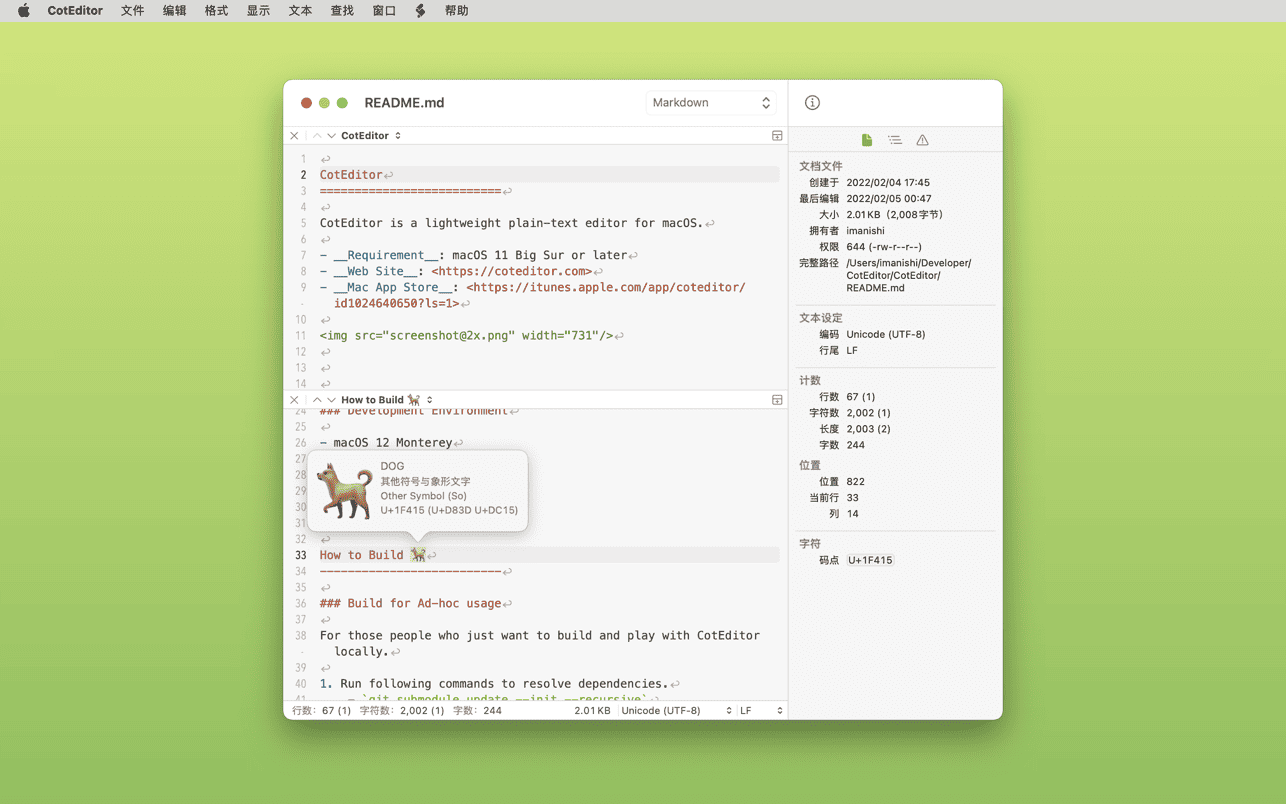
Task: Open the 格式 menu
Action: (x=216, y=11)
